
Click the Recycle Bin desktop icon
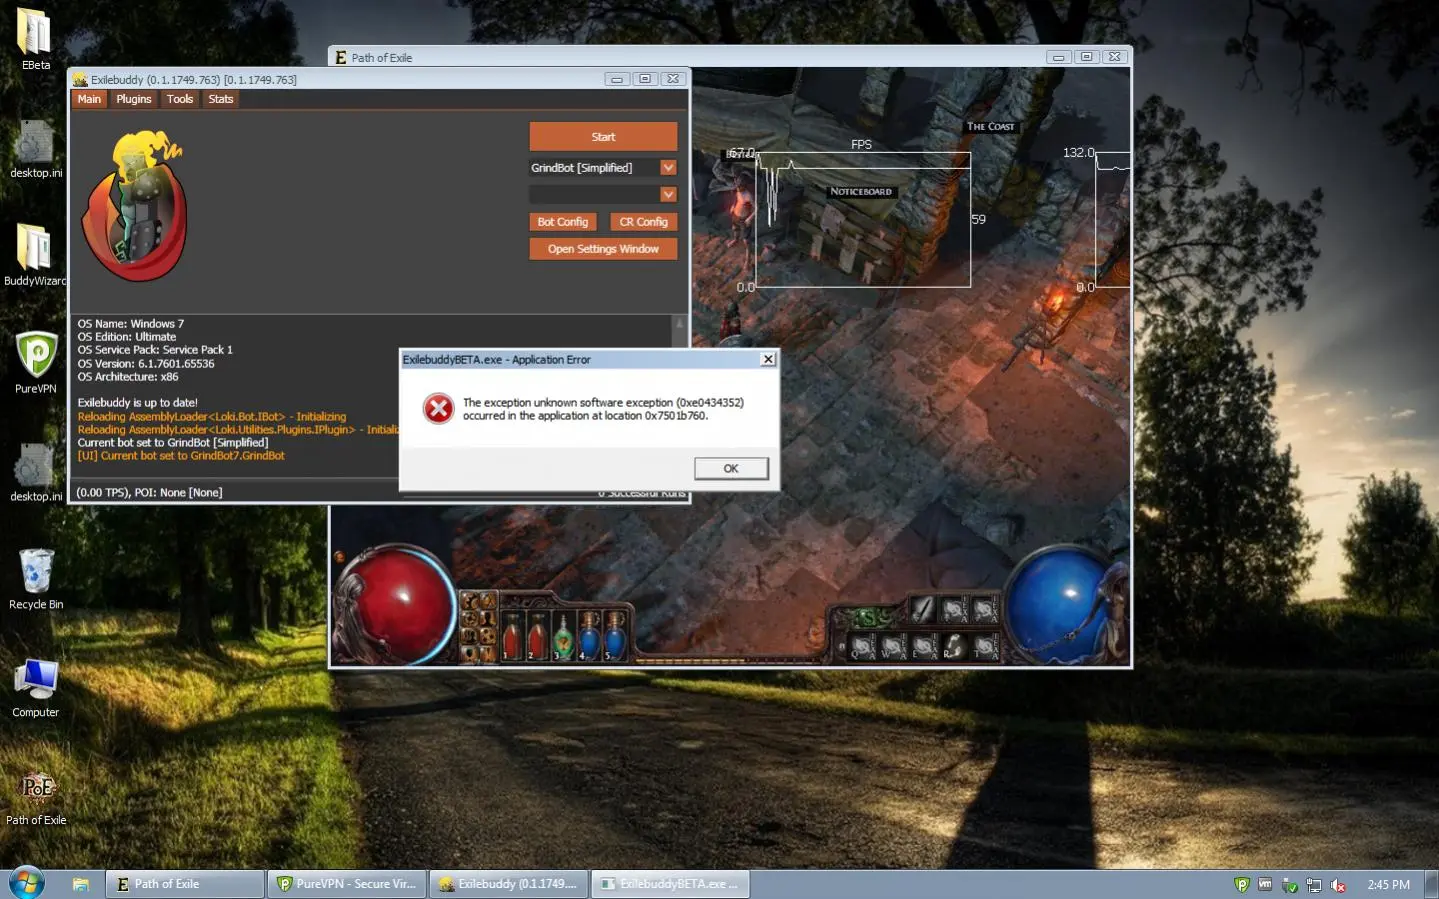coord(36,572)
